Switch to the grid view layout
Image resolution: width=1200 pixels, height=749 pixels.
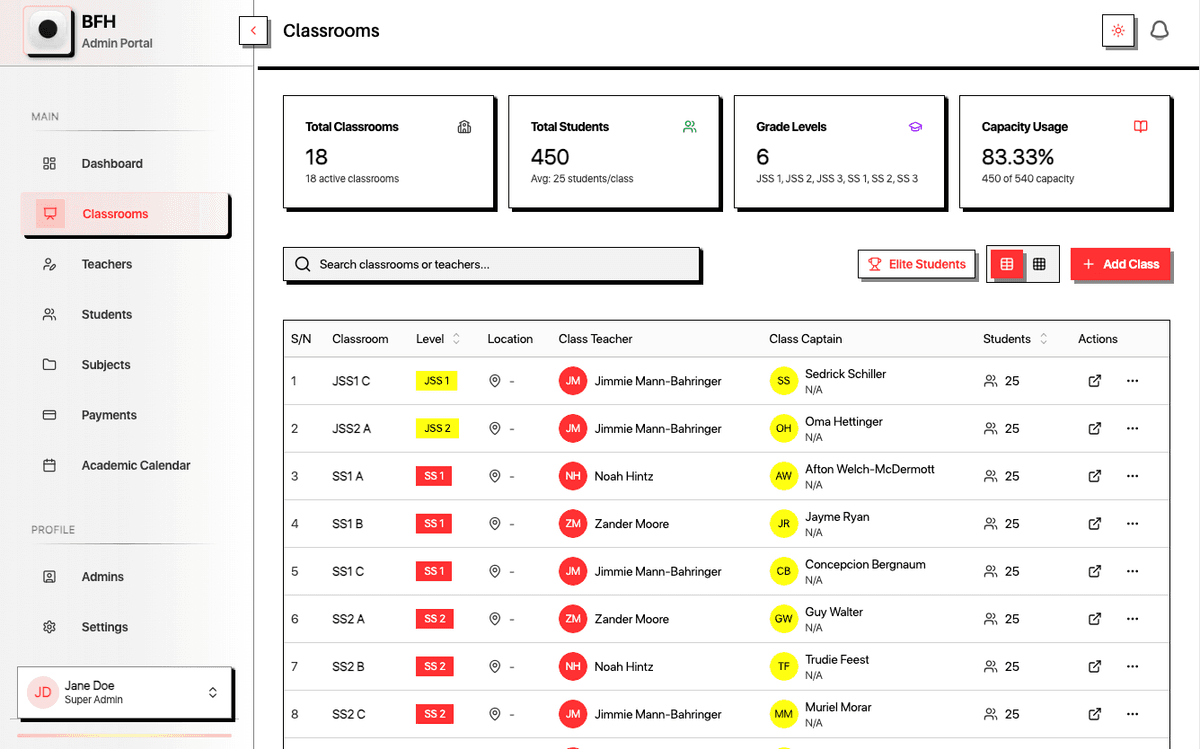click(x=1041, y=264)
